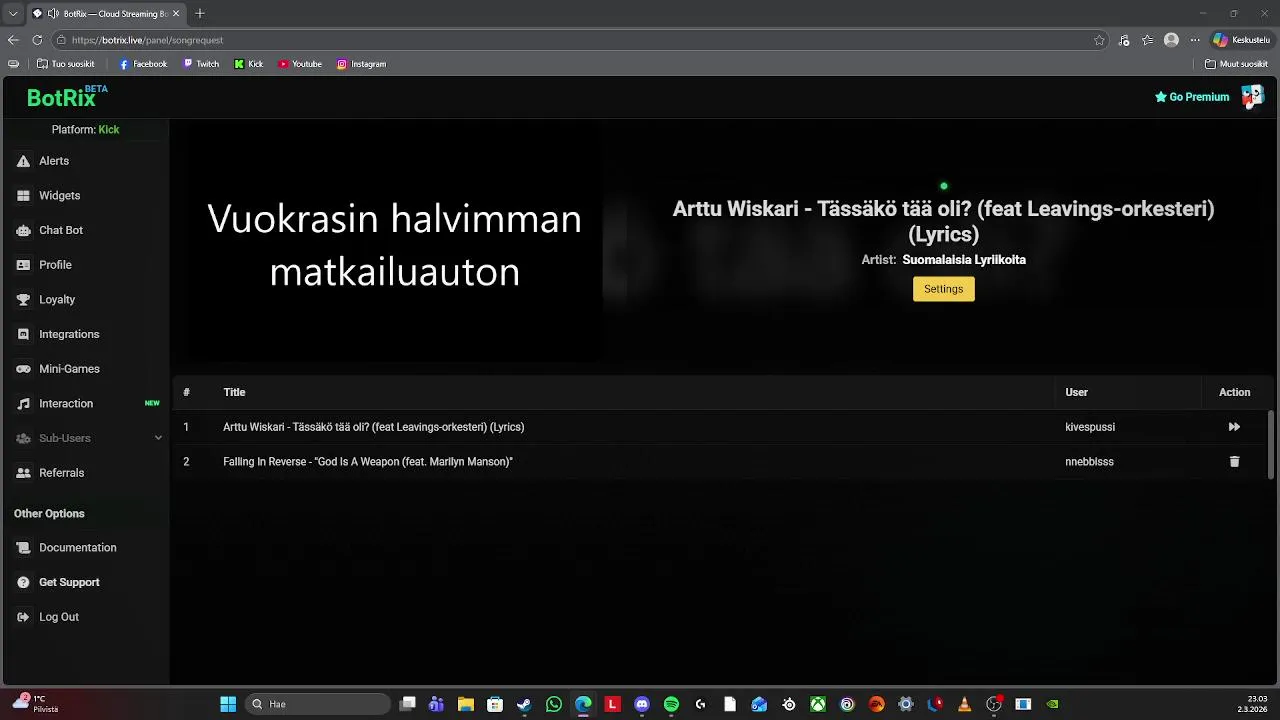Open VLC media player from taskbar
Viewport: 1280px width, 720px height.
click(x=964, y=704)
